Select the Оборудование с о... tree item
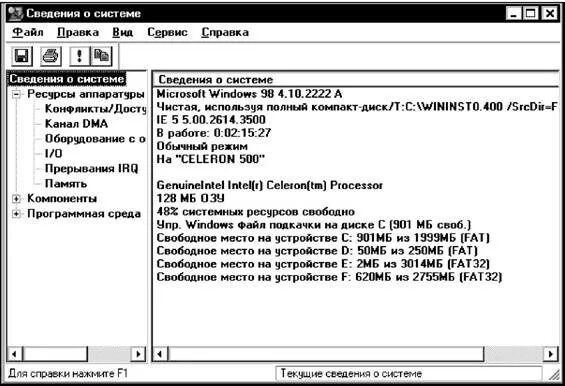Image resolution: width=565 pixels, height=386 pixels. pyautogui.click(x=95, y=139)
